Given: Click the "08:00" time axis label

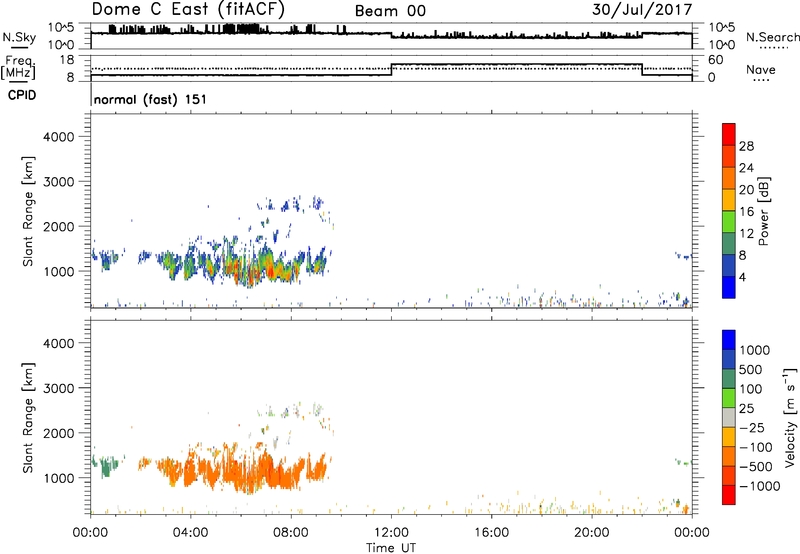Looking at the screenshot, I should click(x=291, y=532).
